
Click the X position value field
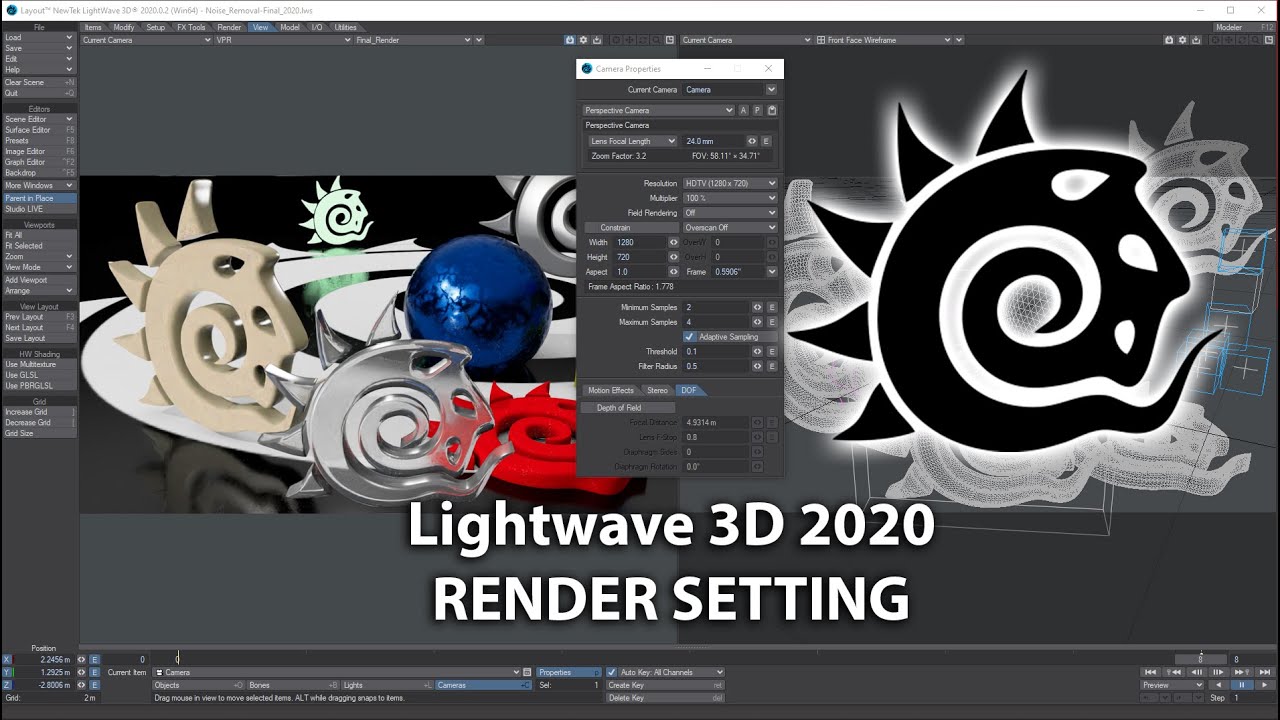coord(44,659)
